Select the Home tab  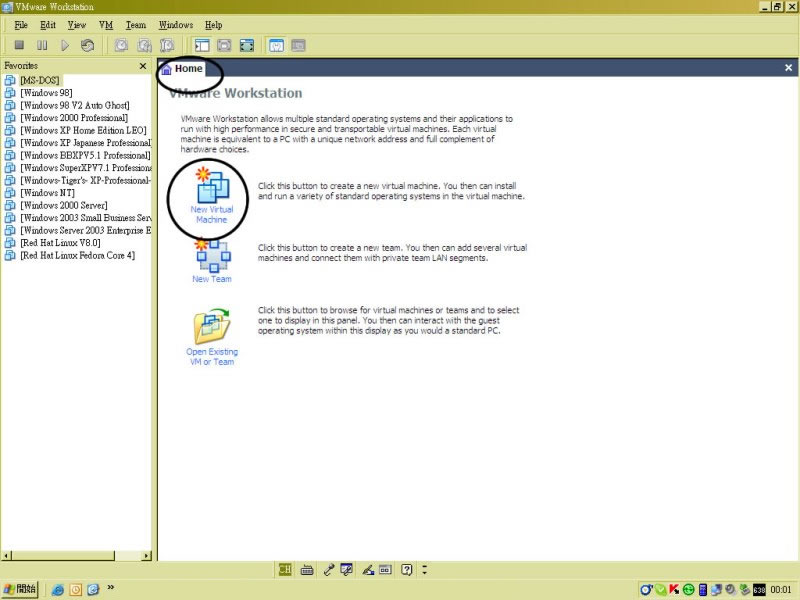coord(182,68)
